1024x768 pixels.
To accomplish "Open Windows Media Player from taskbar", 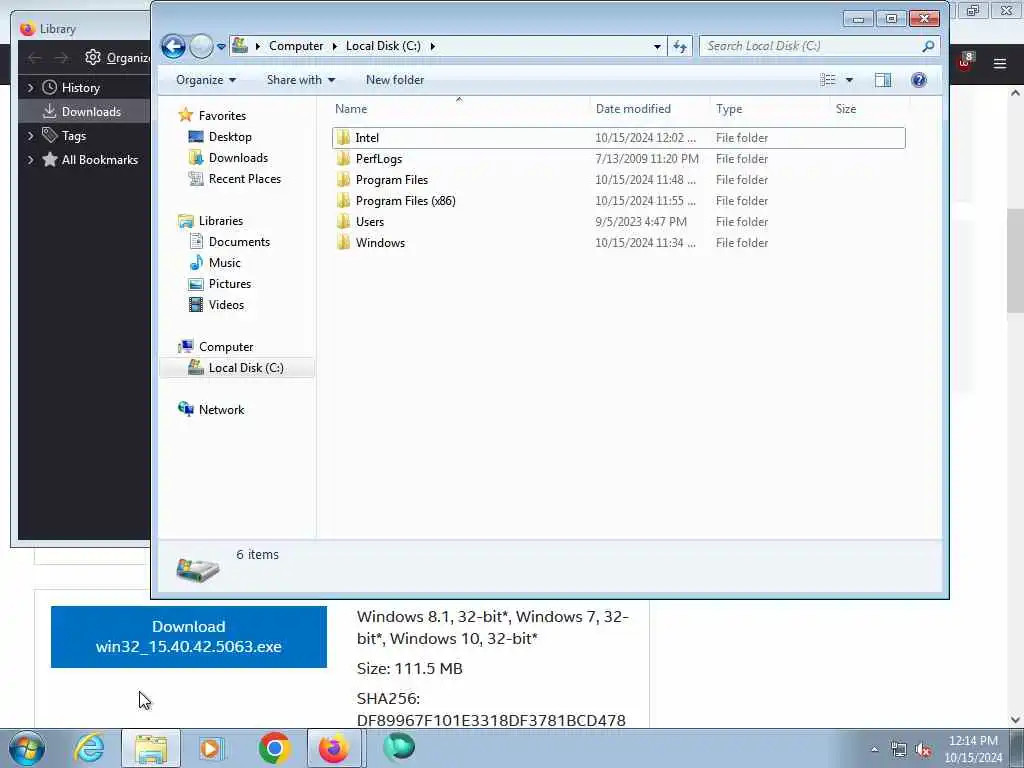I will (211, 748).
